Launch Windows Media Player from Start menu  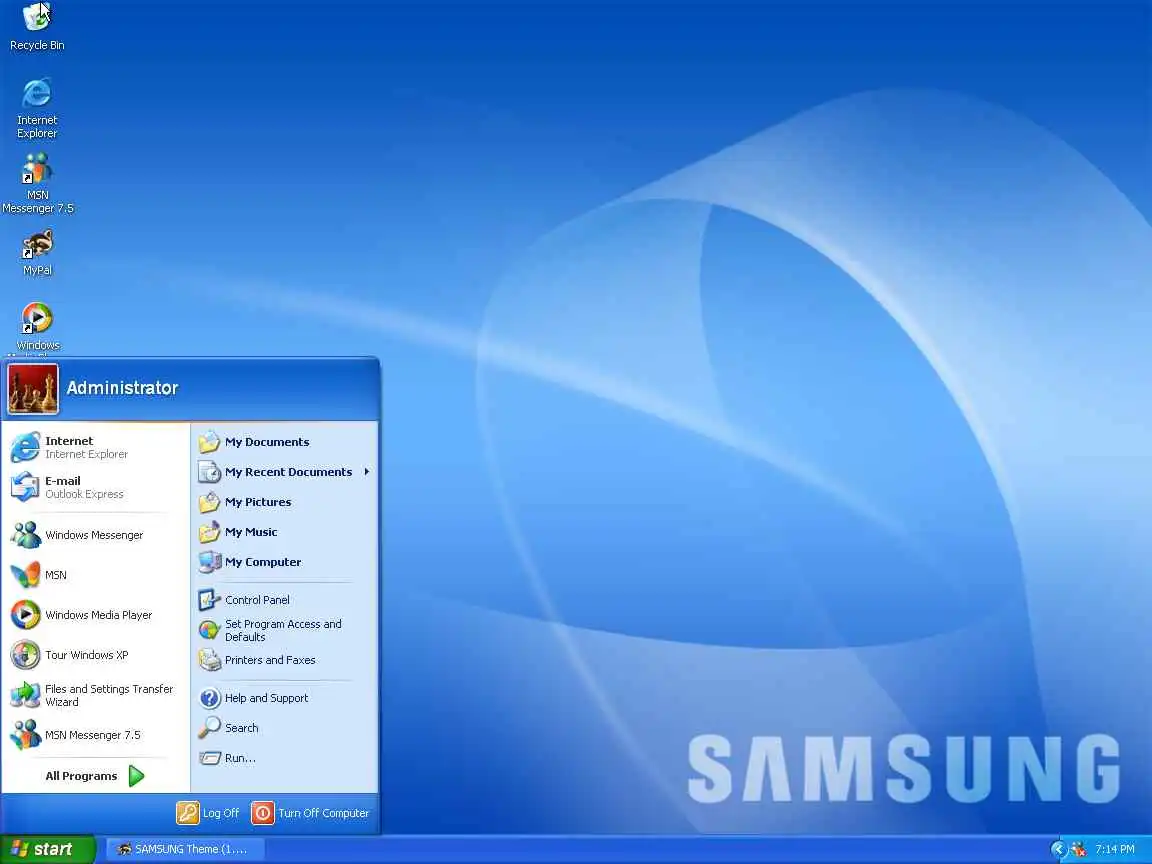tap(96, 615)
